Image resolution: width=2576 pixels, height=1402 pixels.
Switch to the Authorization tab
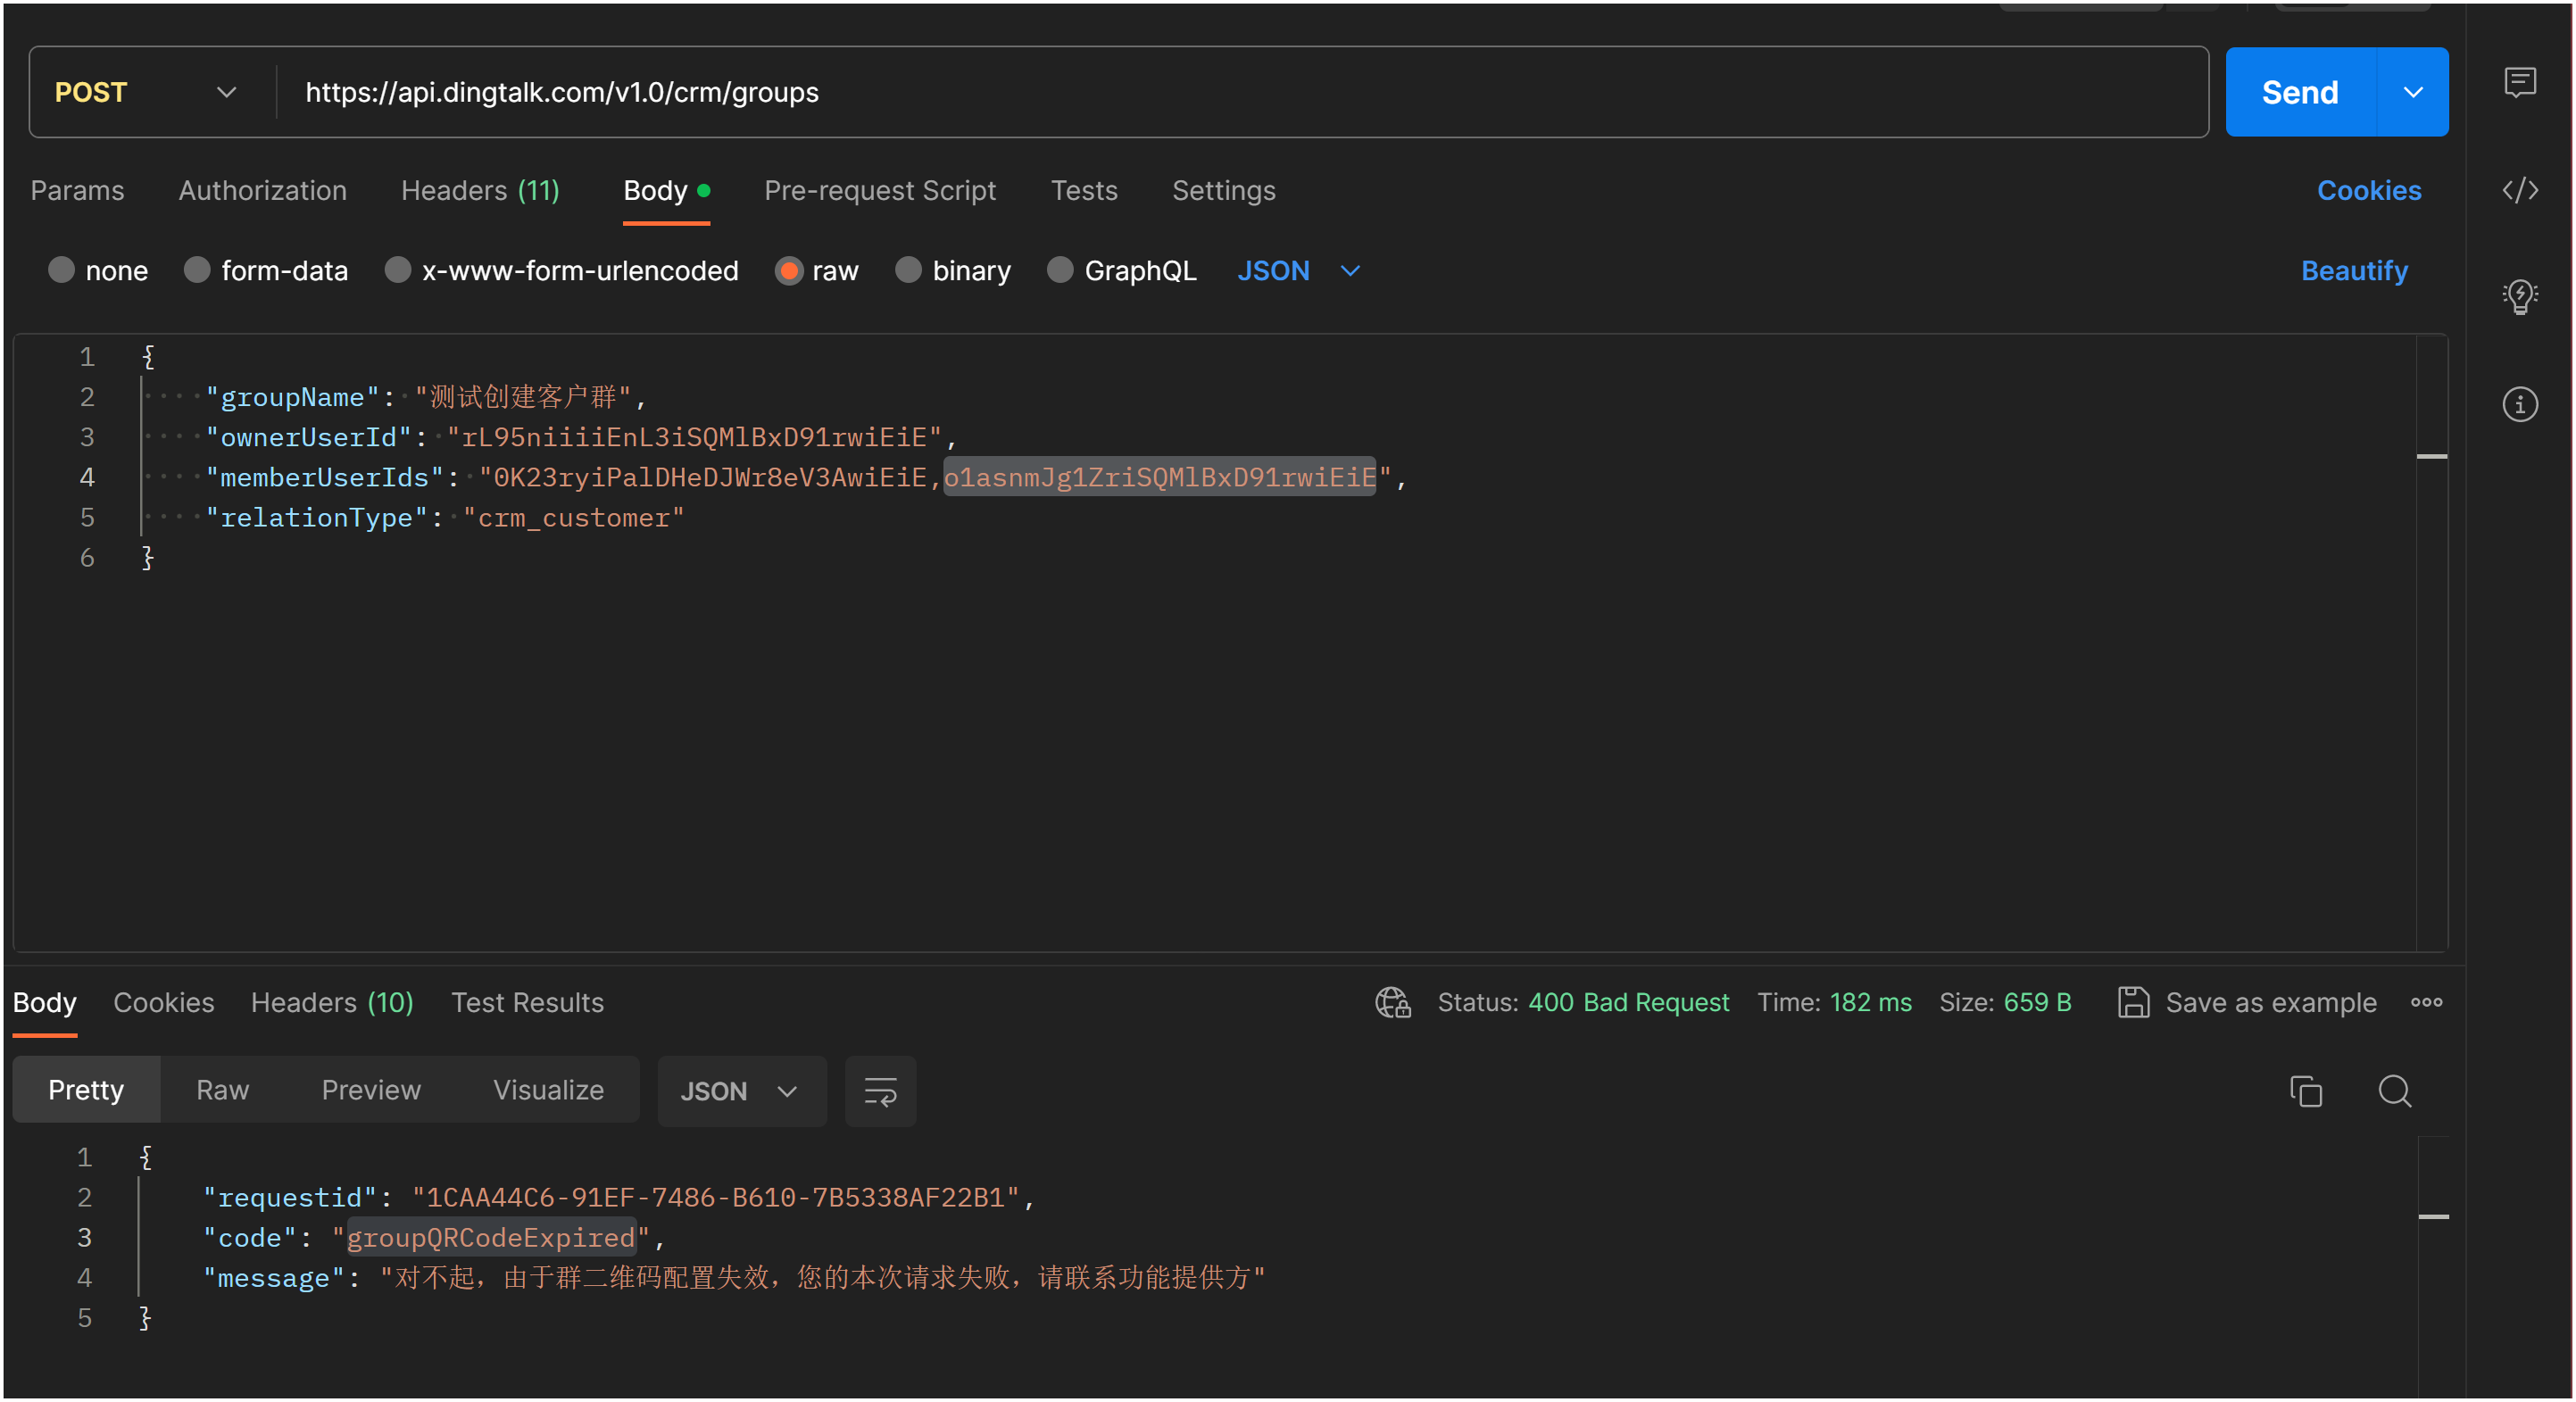click(262, 190)
